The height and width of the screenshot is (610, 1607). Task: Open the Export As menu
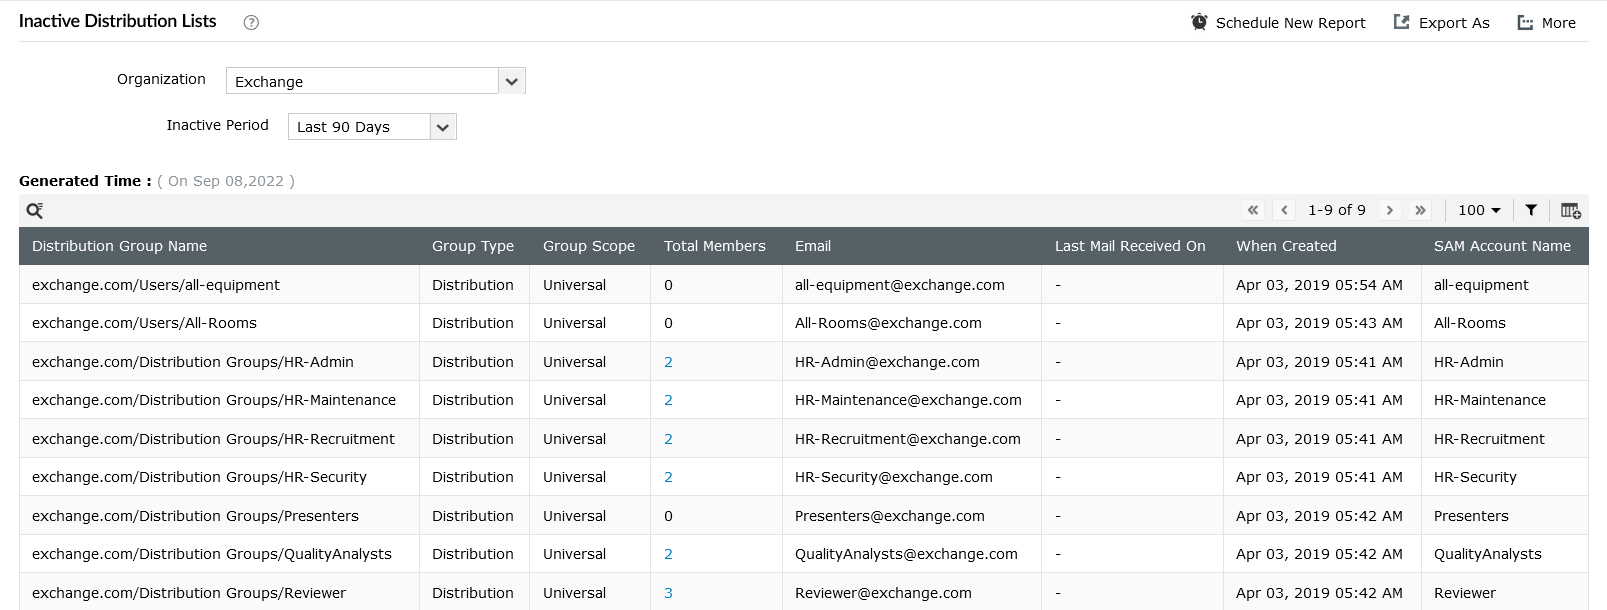click(x=1442, y=22)
